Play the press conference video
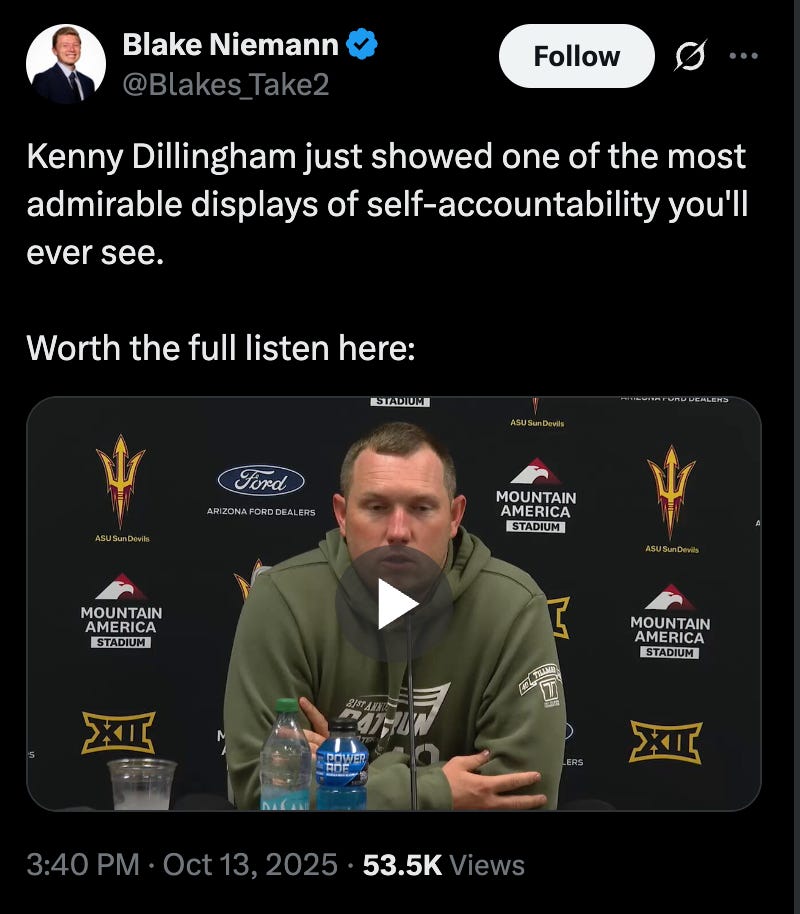The image size is (800, 914). click(x=394, y=603)
